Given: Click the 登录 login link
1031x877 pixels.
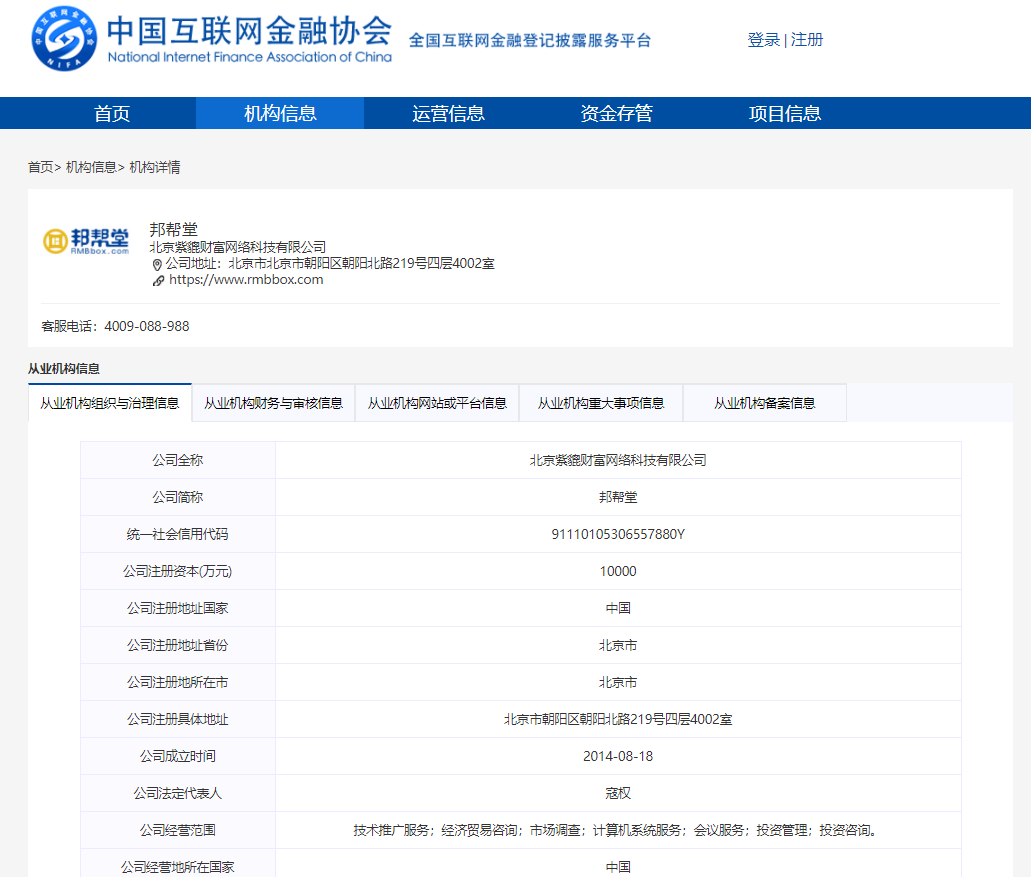Looking at the screenshot, I should (x=763, y=40).
